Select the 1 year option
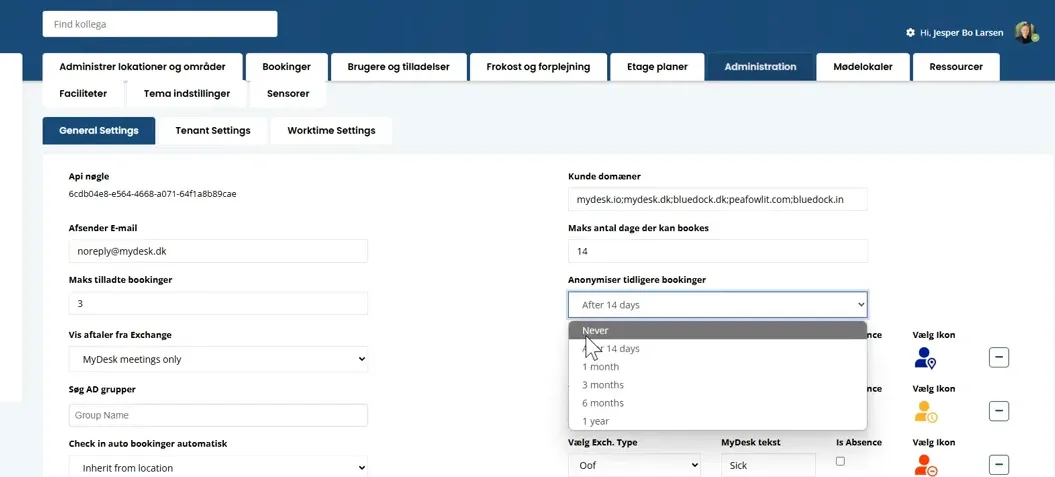The width and height of the screenshot is (1055, 477). (718, 421)
